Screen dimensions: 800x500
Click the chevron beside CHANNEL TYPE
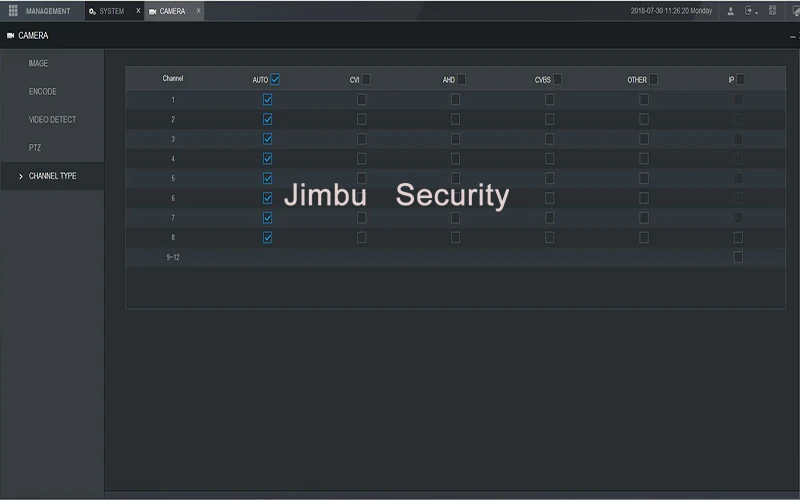click(20, 177)
